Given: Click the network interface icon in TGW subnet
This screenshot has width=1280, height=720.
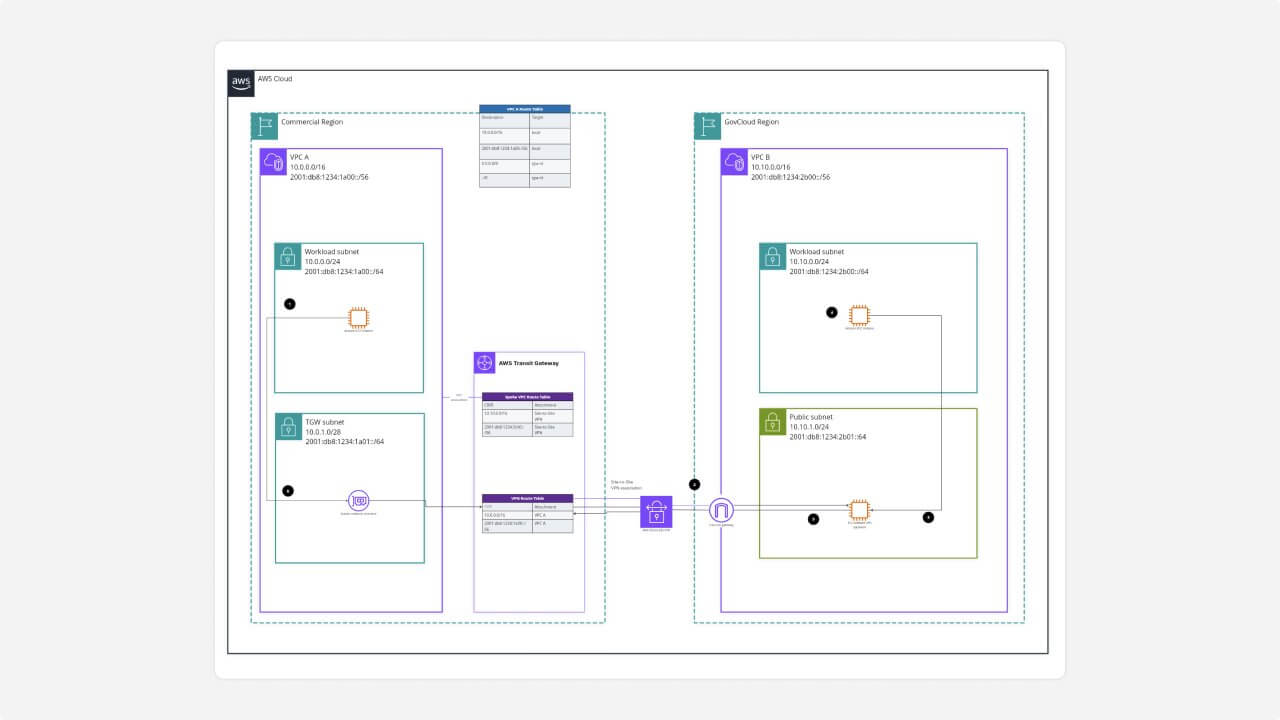Looking at the screenshot, I should pos(358,500).
